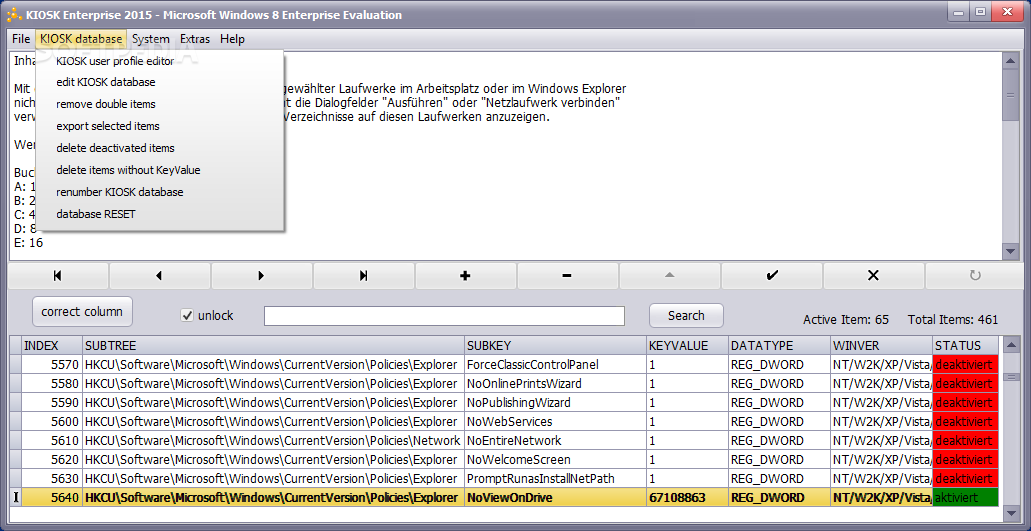Click the WINVER column header
The height and width of the screenshot is (531, 1031).
881,346
